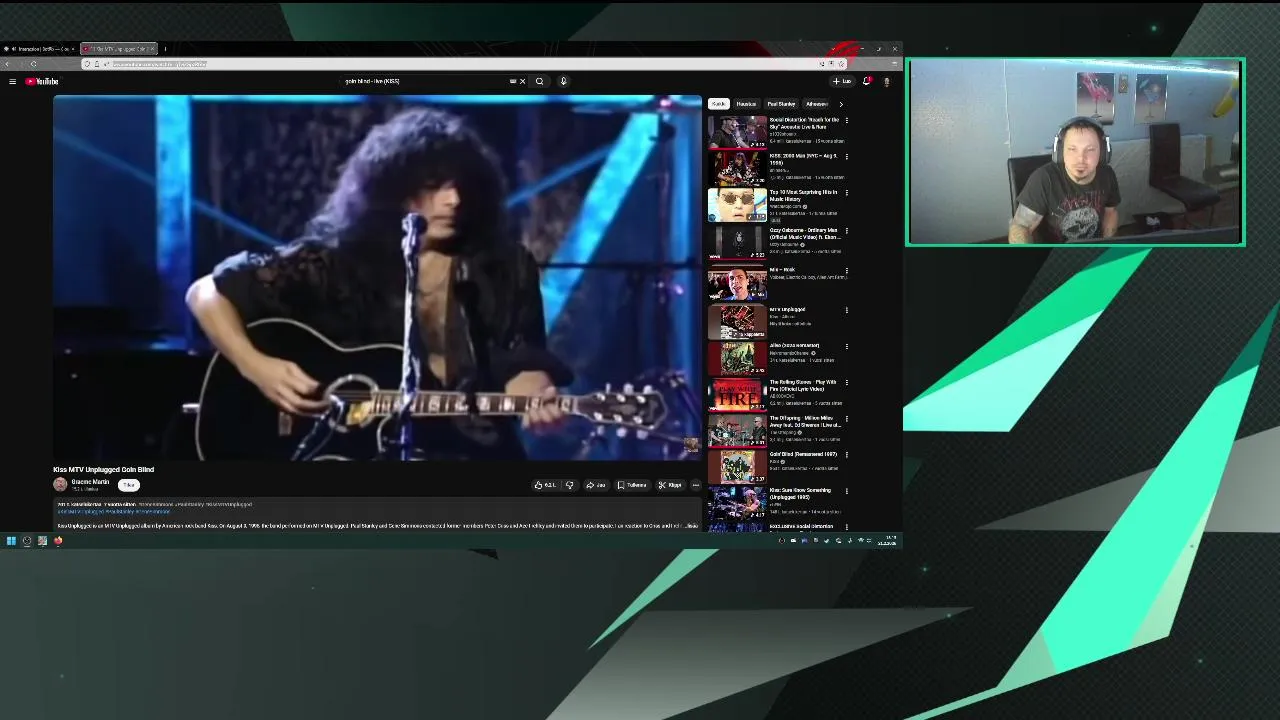Share the video with Jaa button
Viewport: 1280px width, 720px height.
click(596, 485)
